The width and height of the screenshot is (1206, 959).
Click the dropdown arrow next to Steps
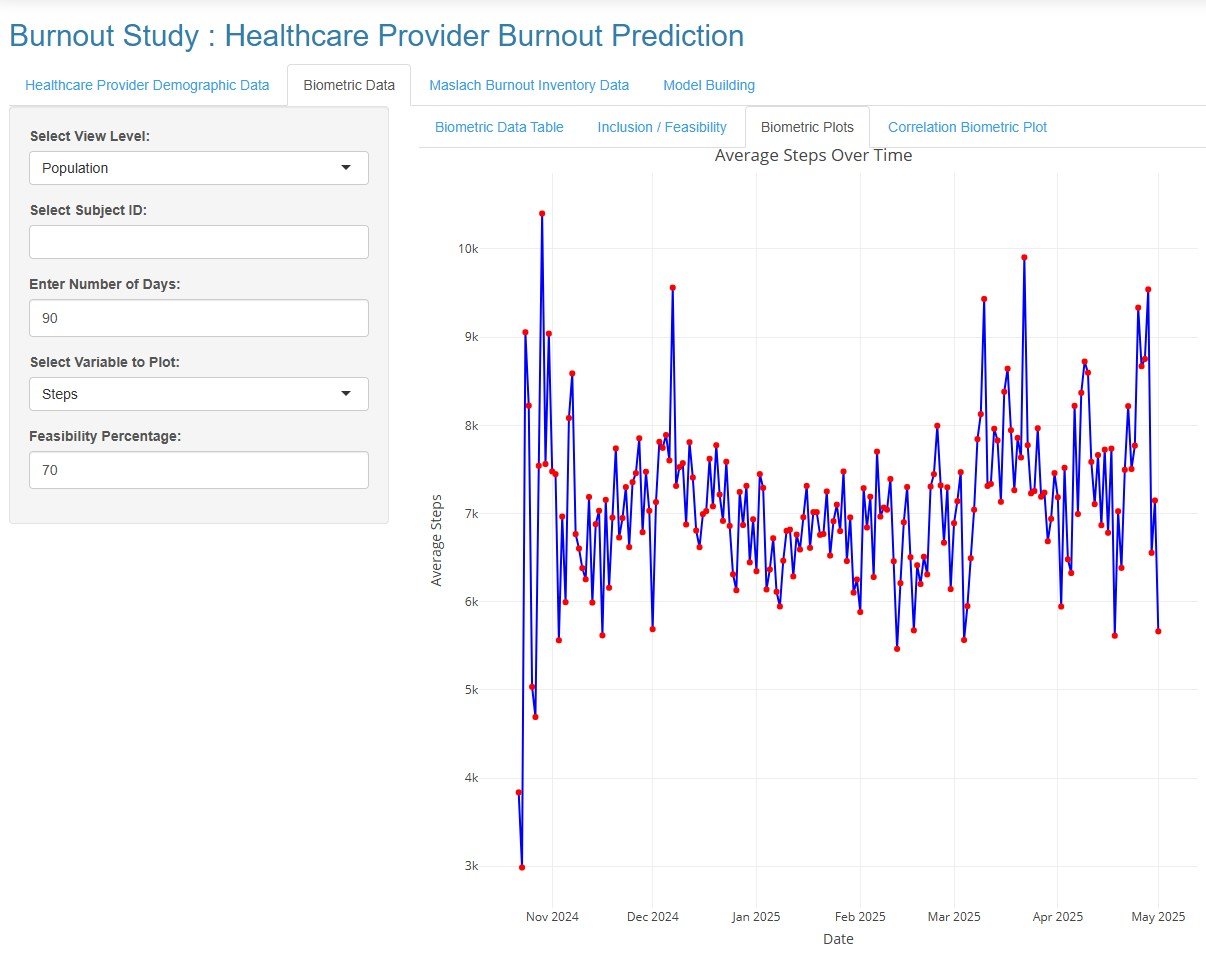pyautogui.click(x=346, y=394)
